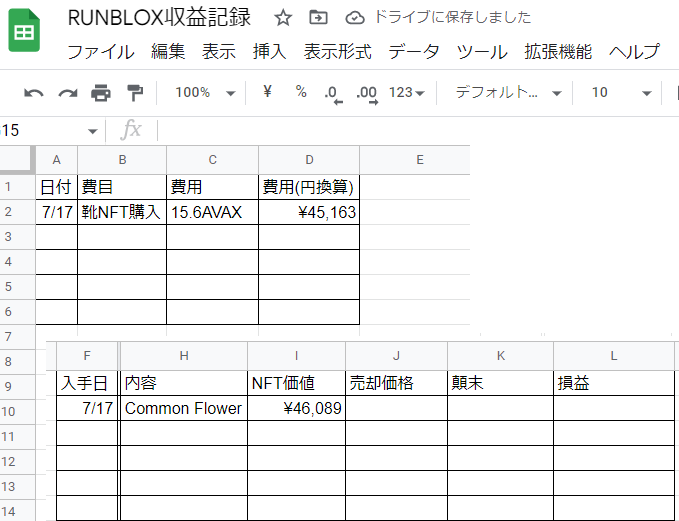
Task: Click the formula bar input
Action: coord(418,130)
